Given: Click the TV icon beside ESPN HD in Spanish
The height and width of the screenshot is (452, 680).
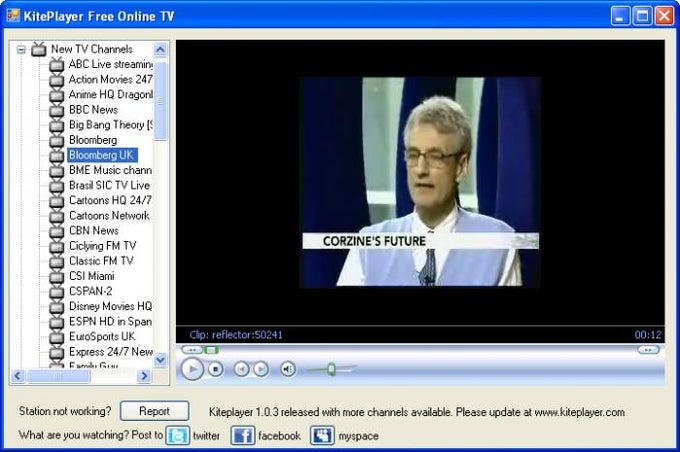Looking at the screenshot, I should pyautogui.click(x=56, y=322).
